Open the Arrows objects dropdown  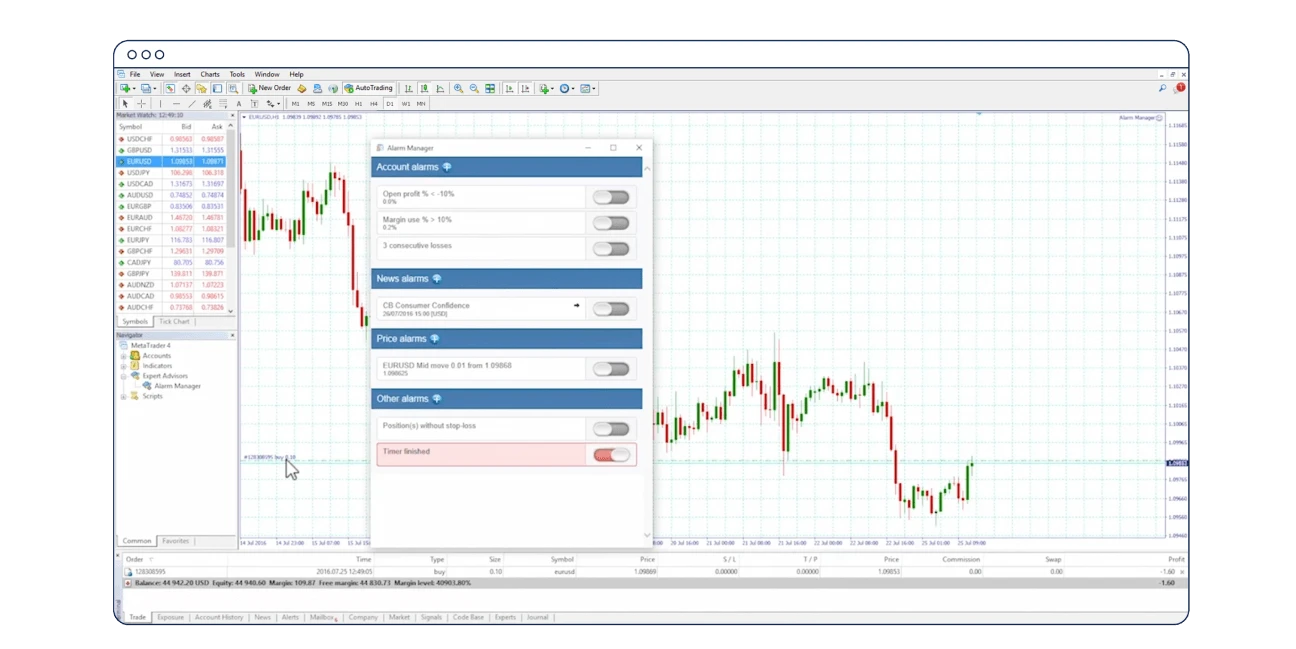pyautogui.click(x=272, y=103)
